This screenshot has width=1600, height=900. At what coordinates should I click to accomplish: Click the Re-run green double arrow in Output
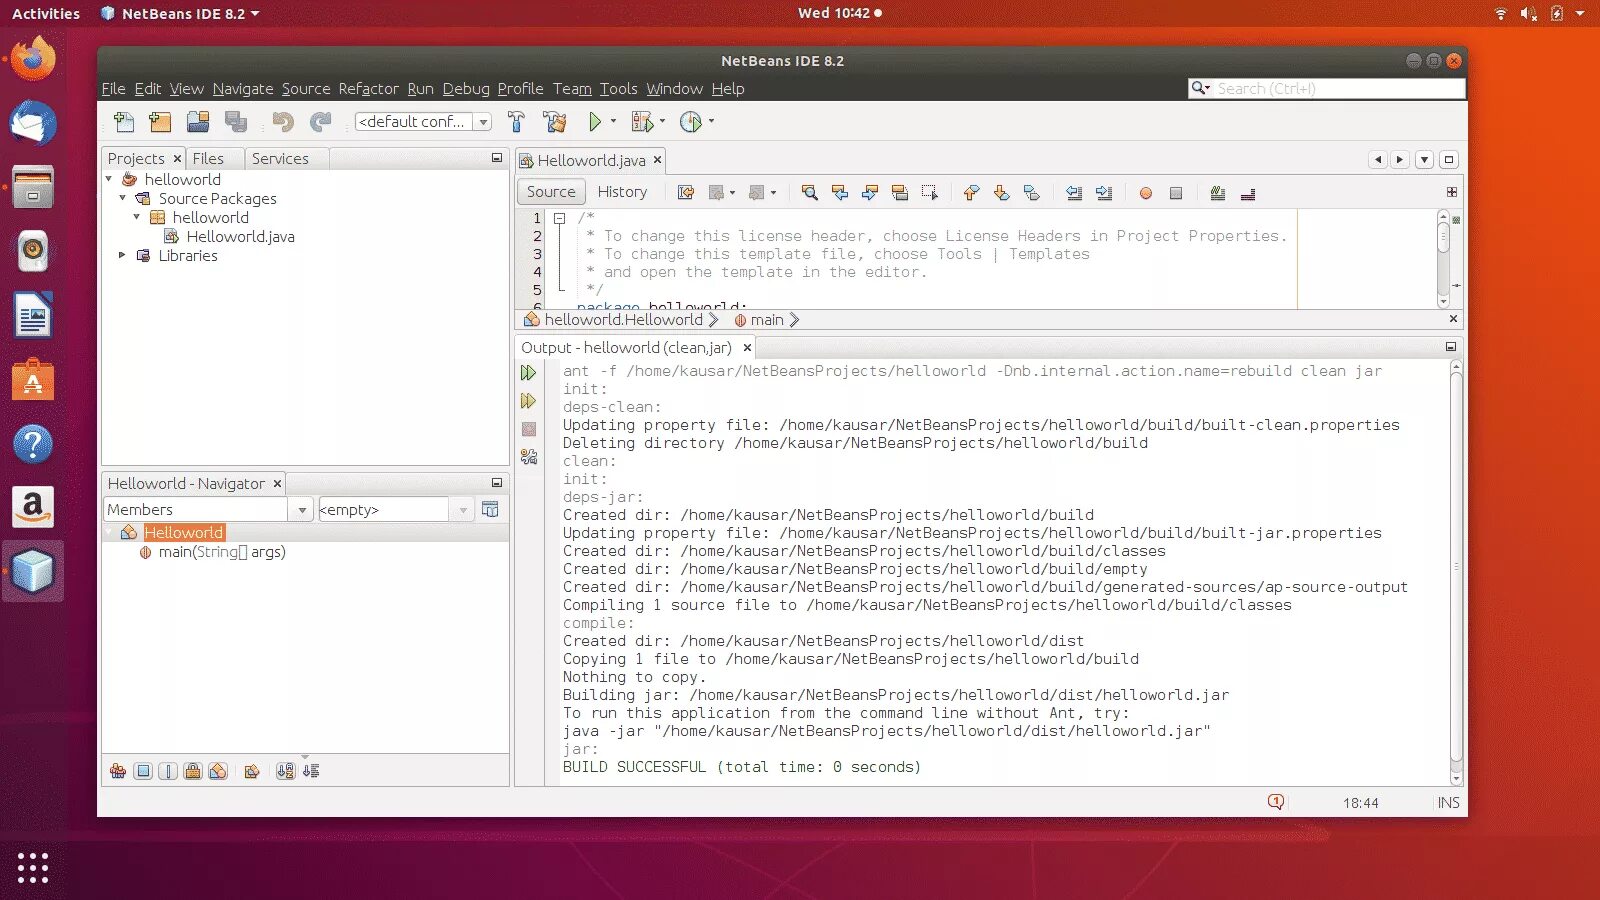pos(529,373)
